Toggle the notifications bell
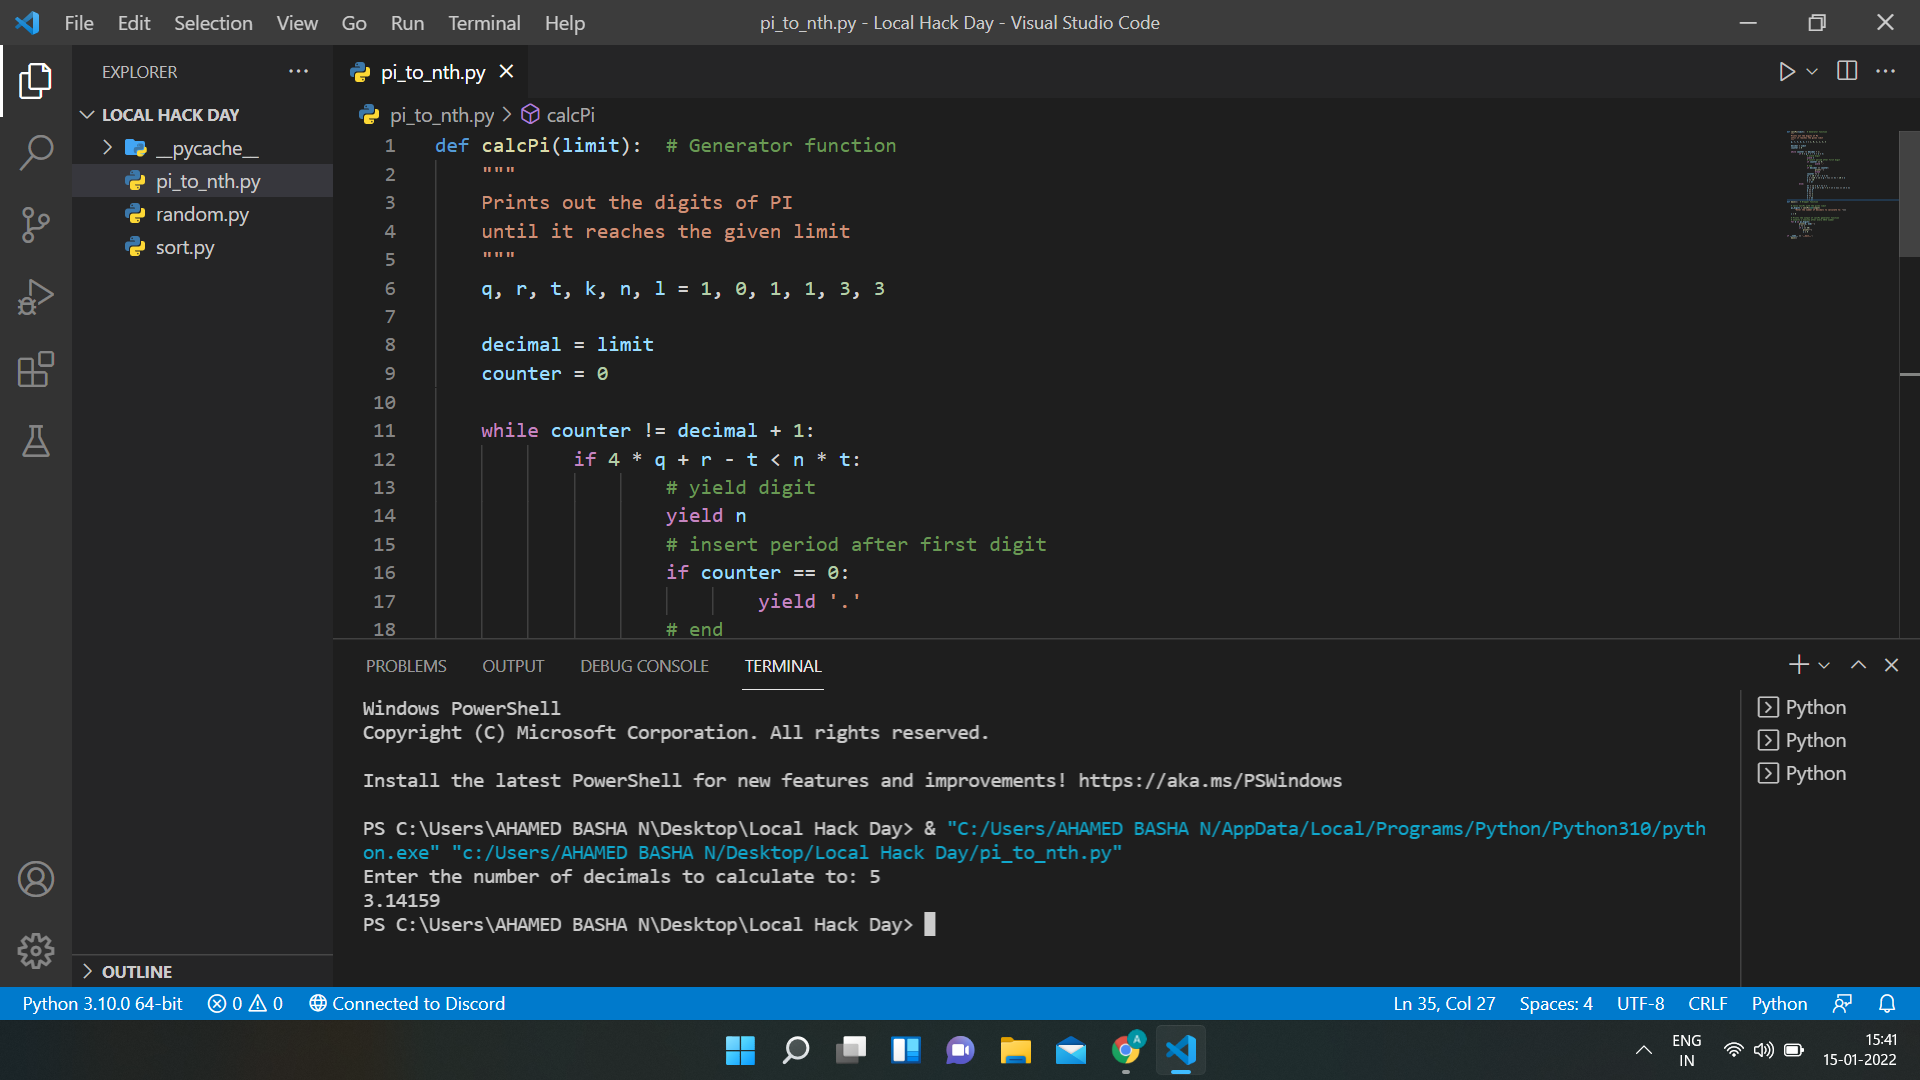This screenshot has height=1080, width=1920. (x=1888, y=1003)
